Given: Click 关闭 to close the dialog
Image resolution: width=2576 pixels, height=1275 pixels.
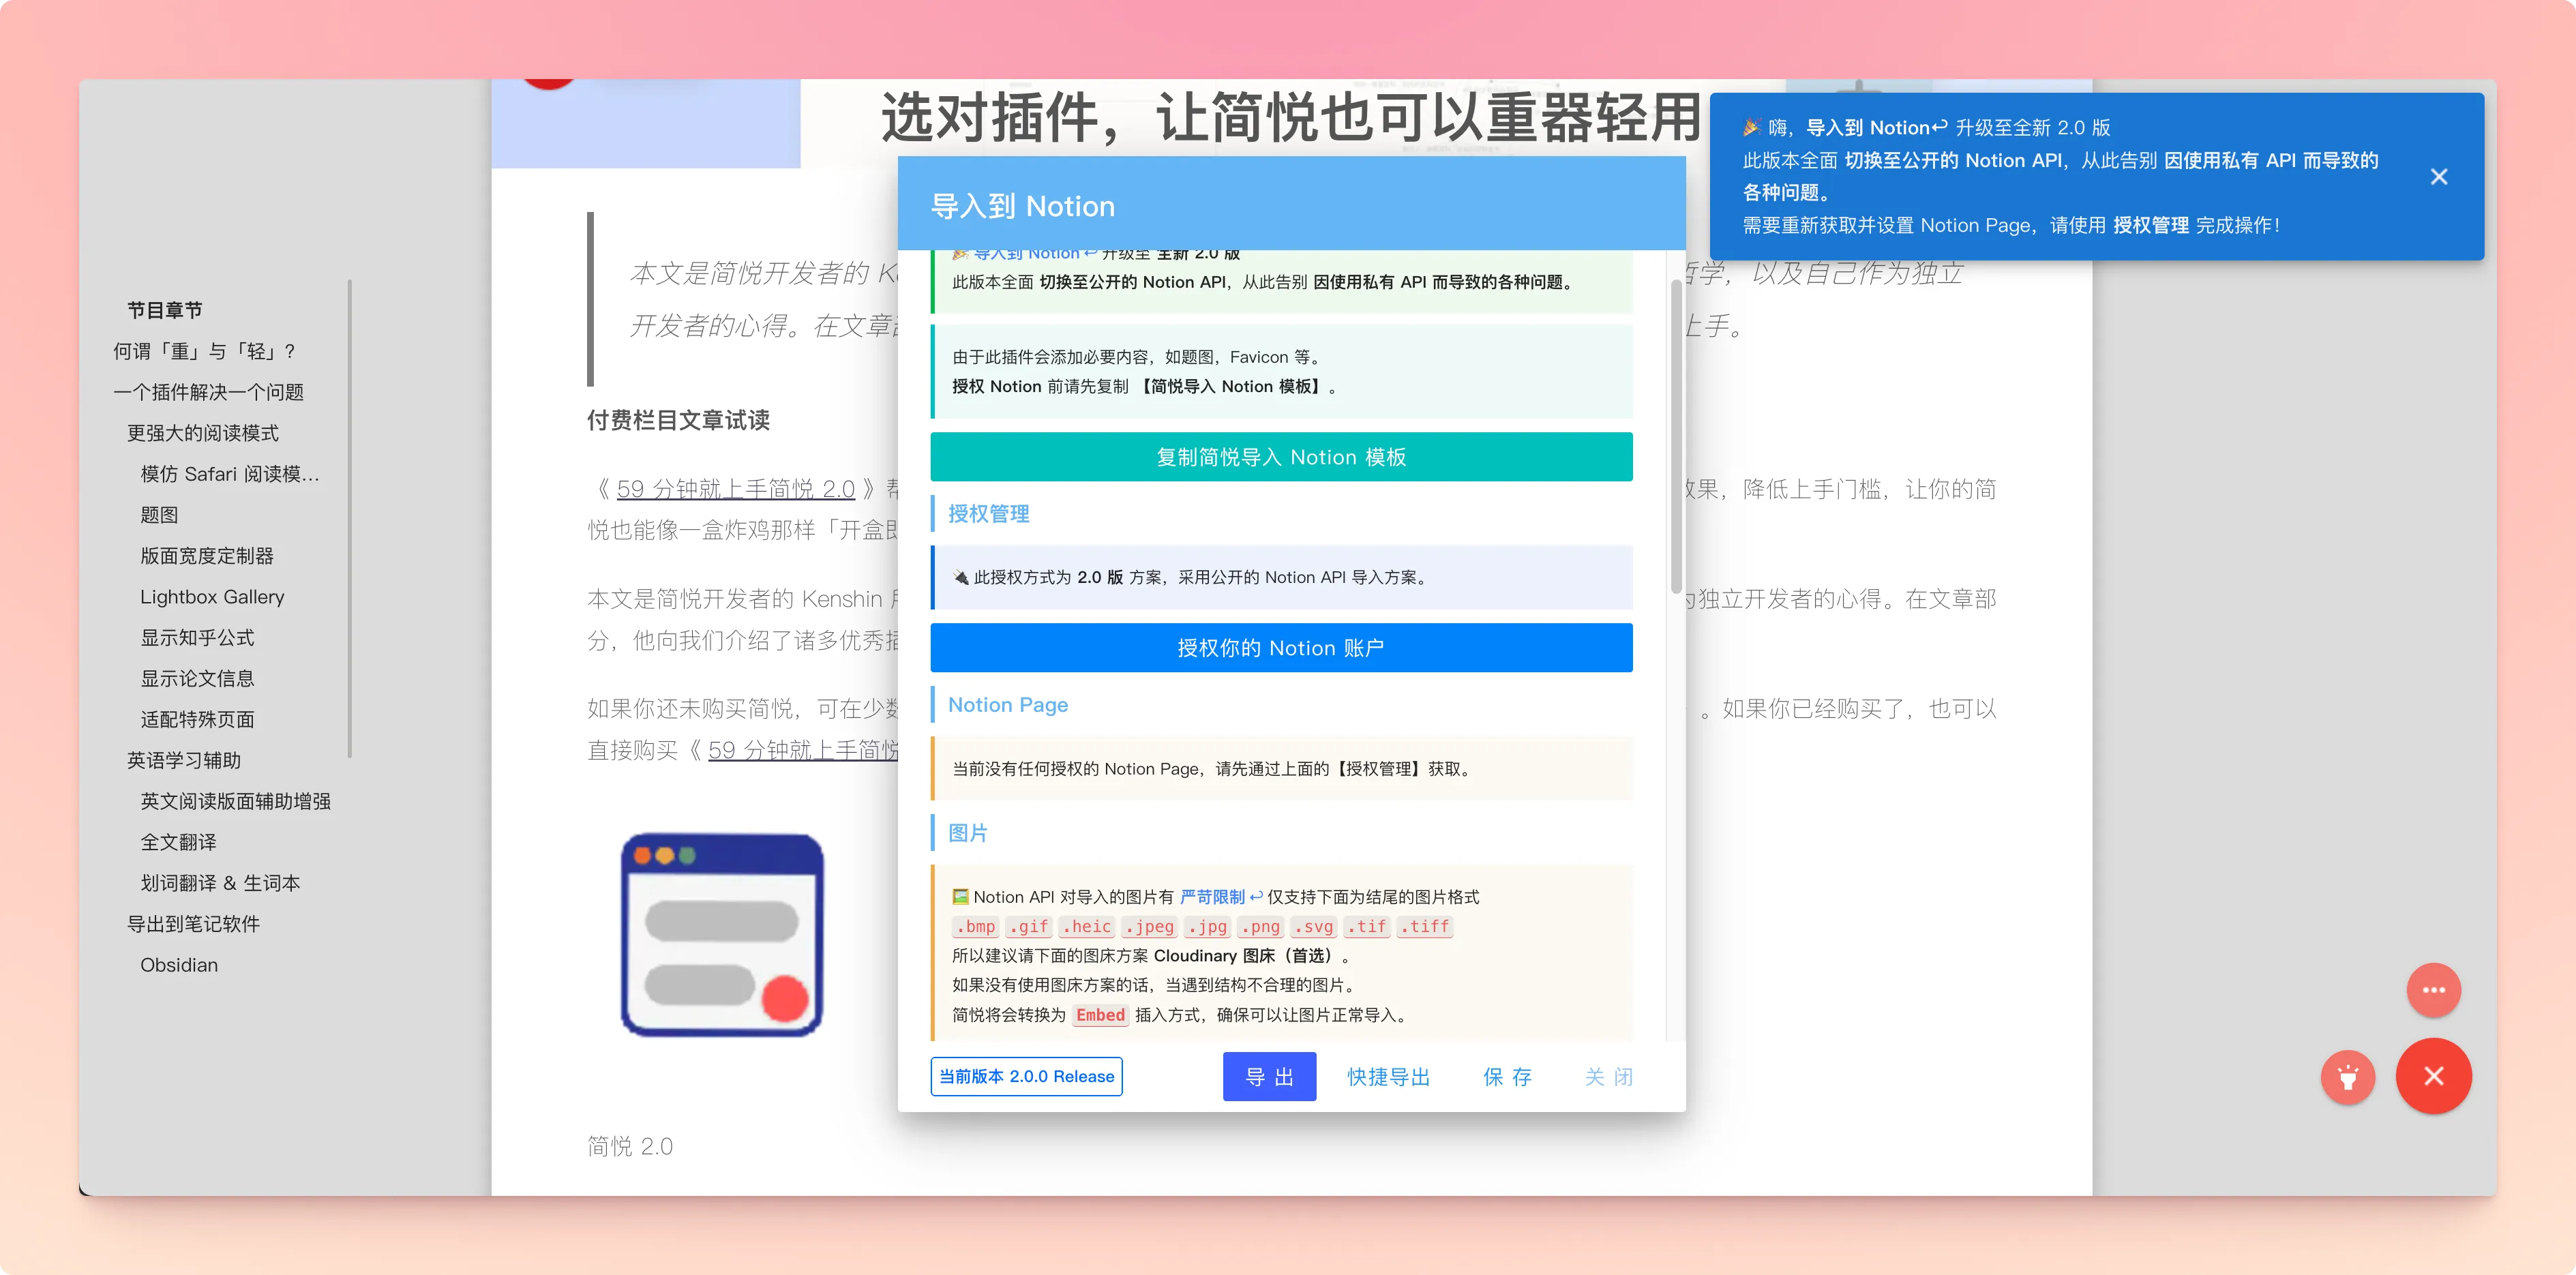Looking at the screenshot, I should [x=1608, y=1077].
